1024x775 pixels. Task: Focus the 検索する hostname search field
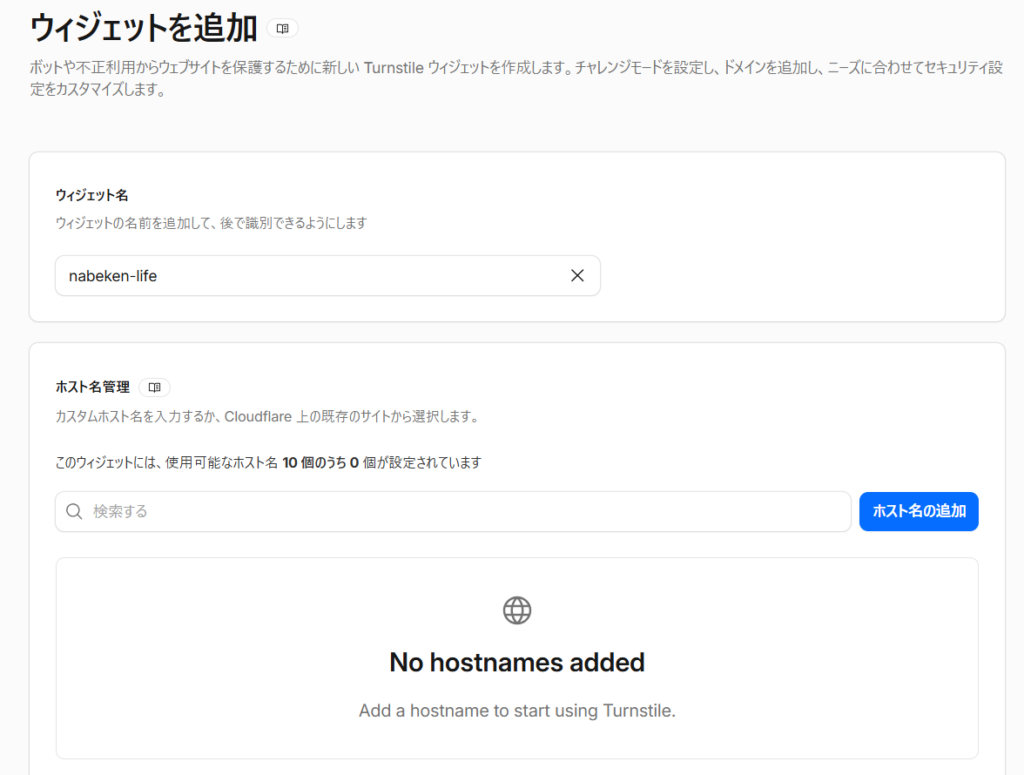pos(453,511)
